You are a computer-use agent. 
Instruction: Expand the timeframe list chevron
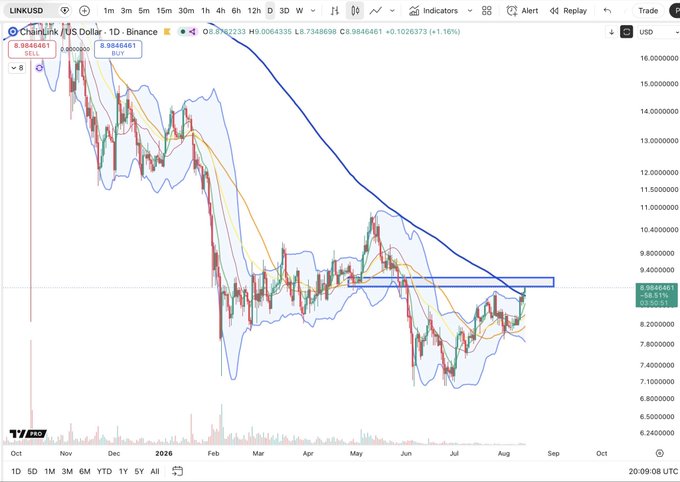313,11
